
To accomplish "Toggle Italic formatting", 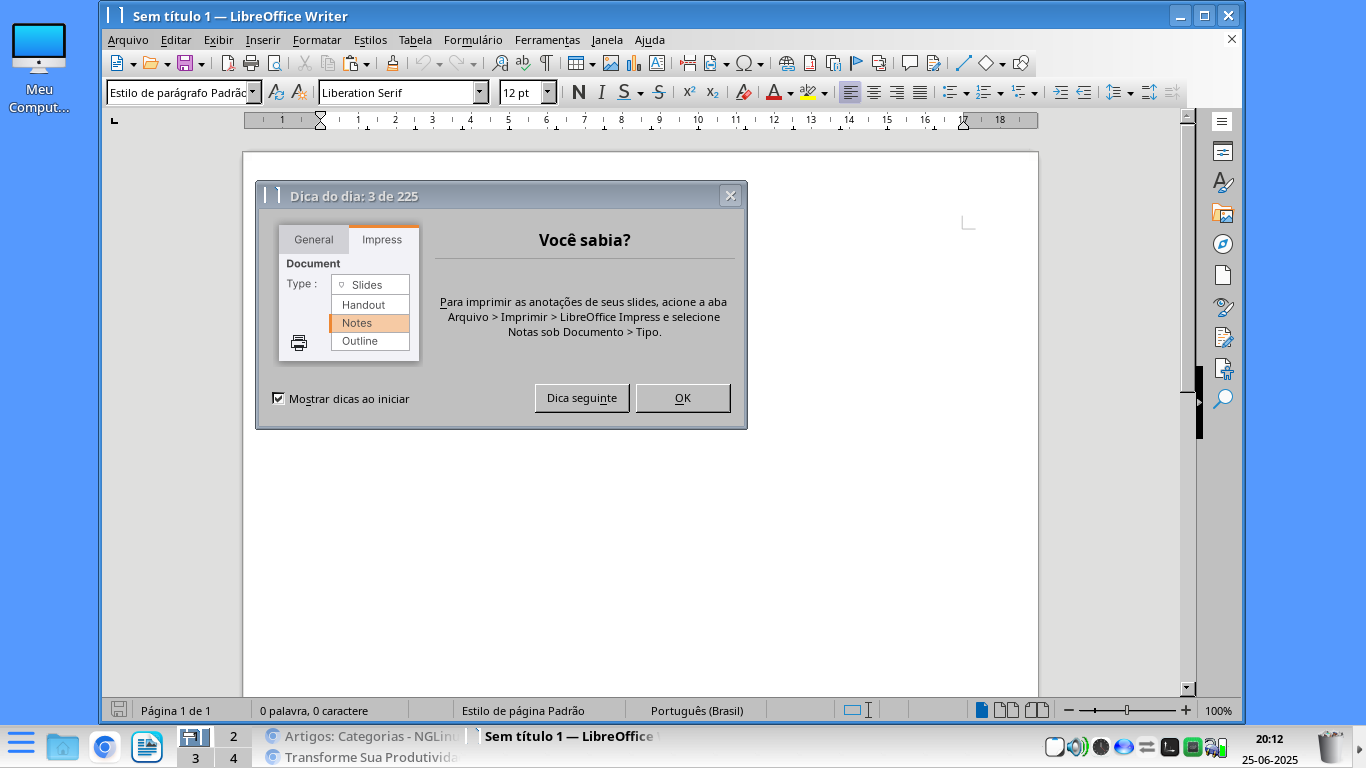I will pos(601,92).
